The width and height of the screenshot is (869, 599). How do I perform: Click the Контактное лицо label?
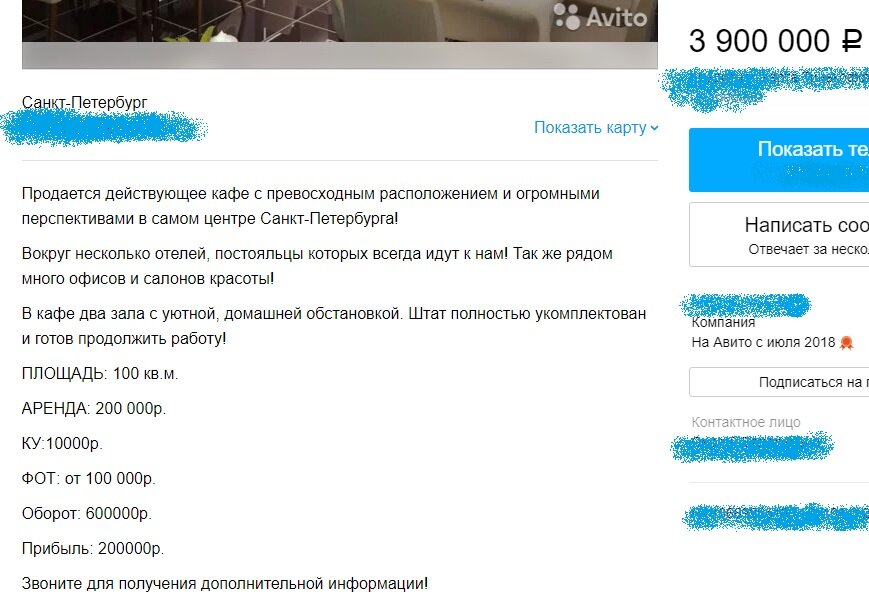point(746,422)
